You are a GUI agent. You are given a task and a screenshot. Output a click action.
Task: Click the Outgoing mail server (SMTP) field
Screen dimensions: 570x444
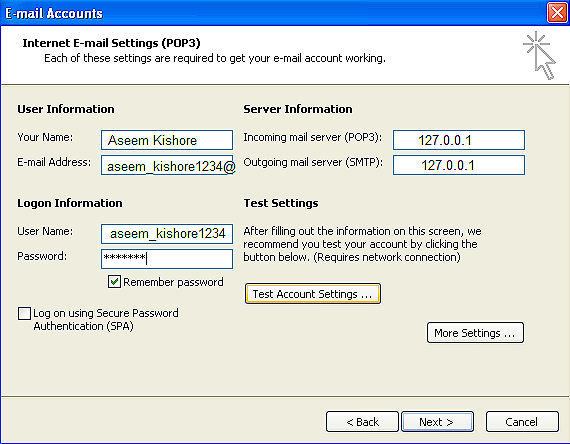tap(459, 165)
